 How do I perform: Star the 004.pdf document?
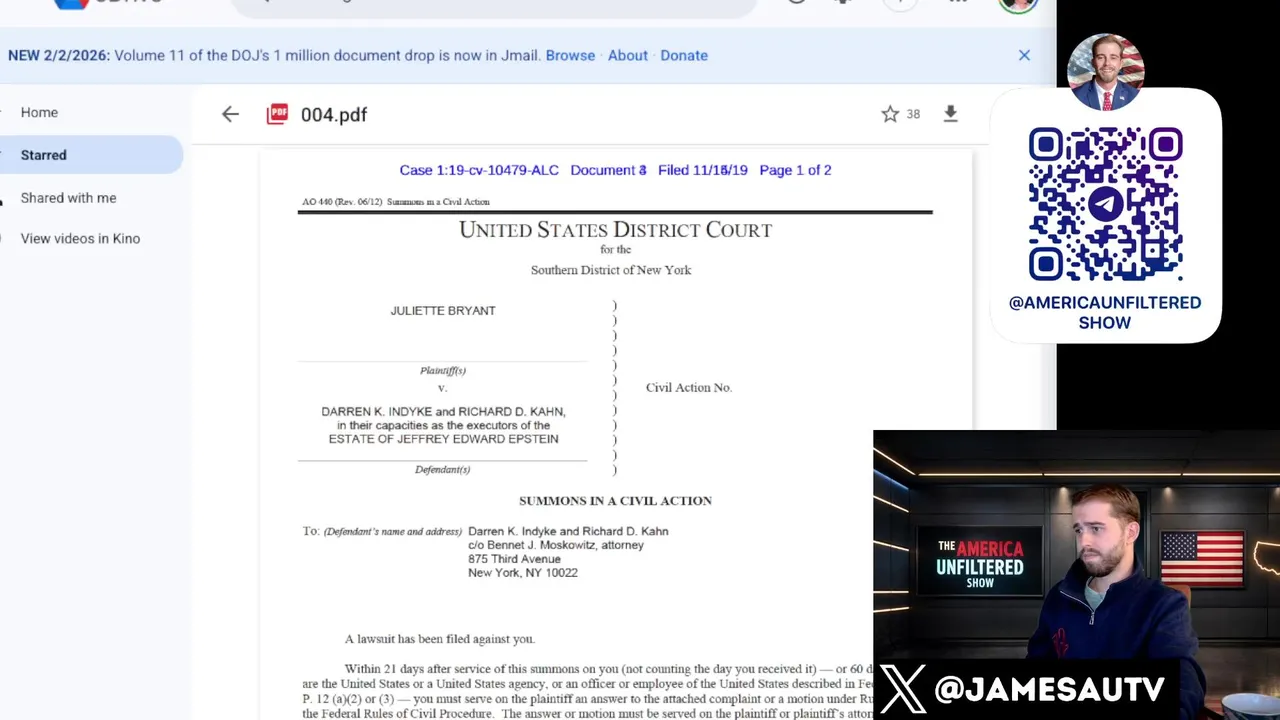click(890, 114)
